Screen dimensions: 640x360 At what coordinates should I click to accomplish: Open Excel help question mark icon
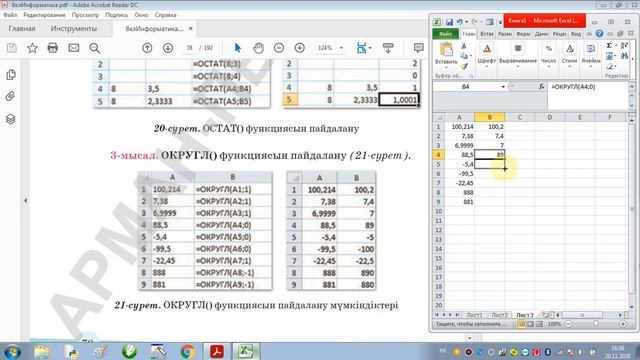coord(599,34)
